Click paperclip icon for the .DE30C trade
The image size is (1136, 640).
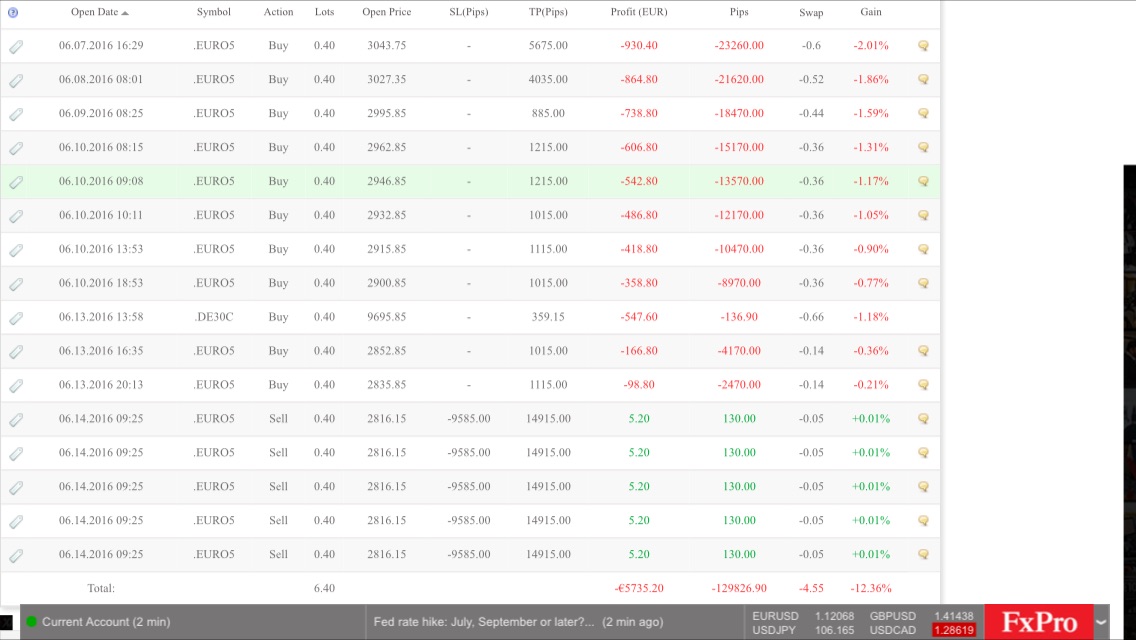tap(16, 318)
